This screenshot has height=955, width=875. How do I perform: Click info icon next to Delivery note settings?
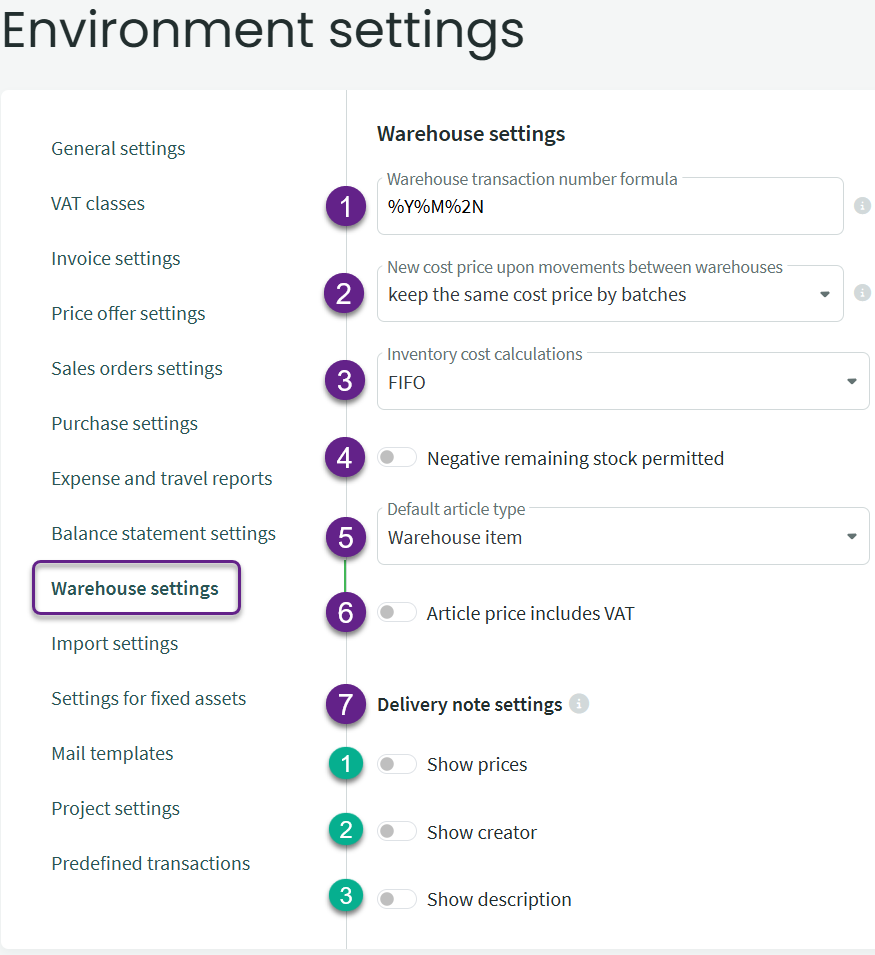click(578, 704)
